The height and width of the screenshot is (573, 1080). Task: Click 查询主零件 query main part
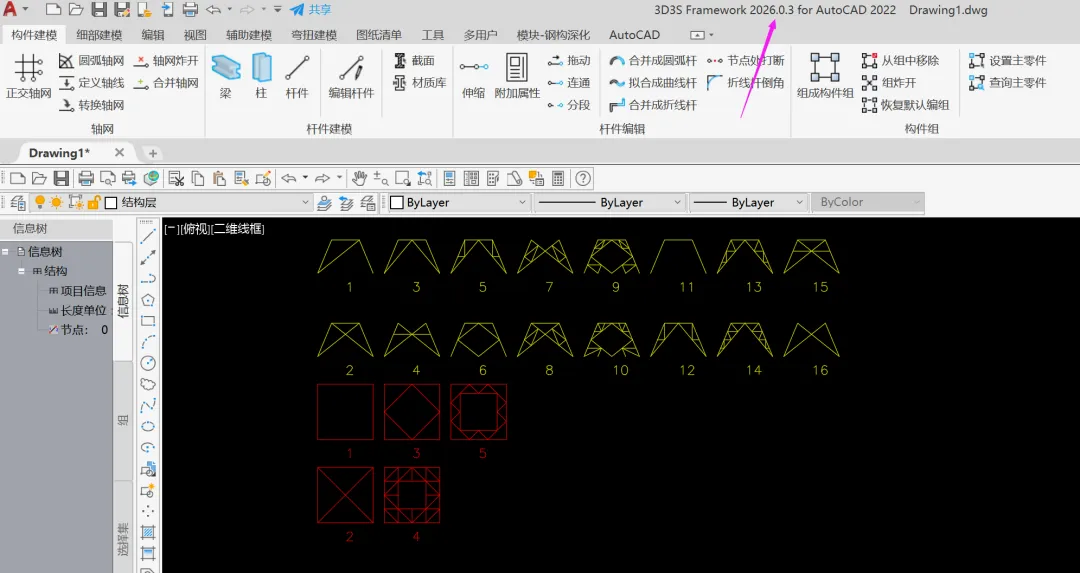pyautogui.click(x=1007, y=83)
